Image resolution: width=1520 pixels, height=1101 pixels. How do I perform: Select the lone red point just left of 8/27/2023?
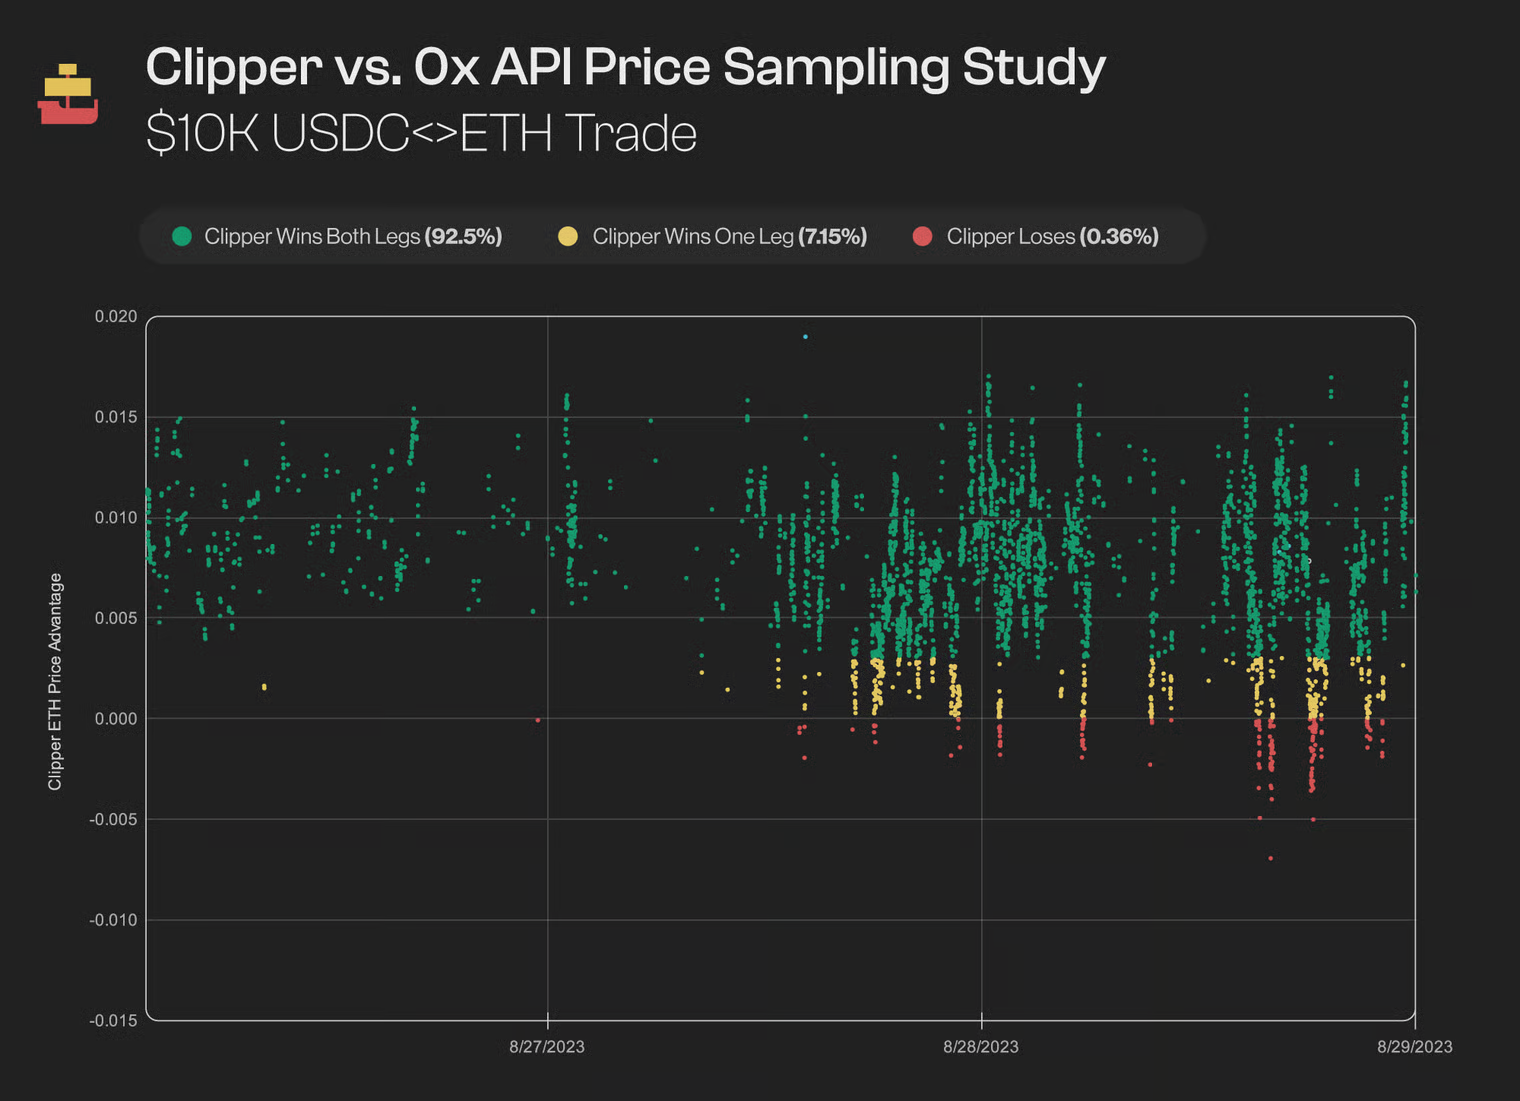538,720
